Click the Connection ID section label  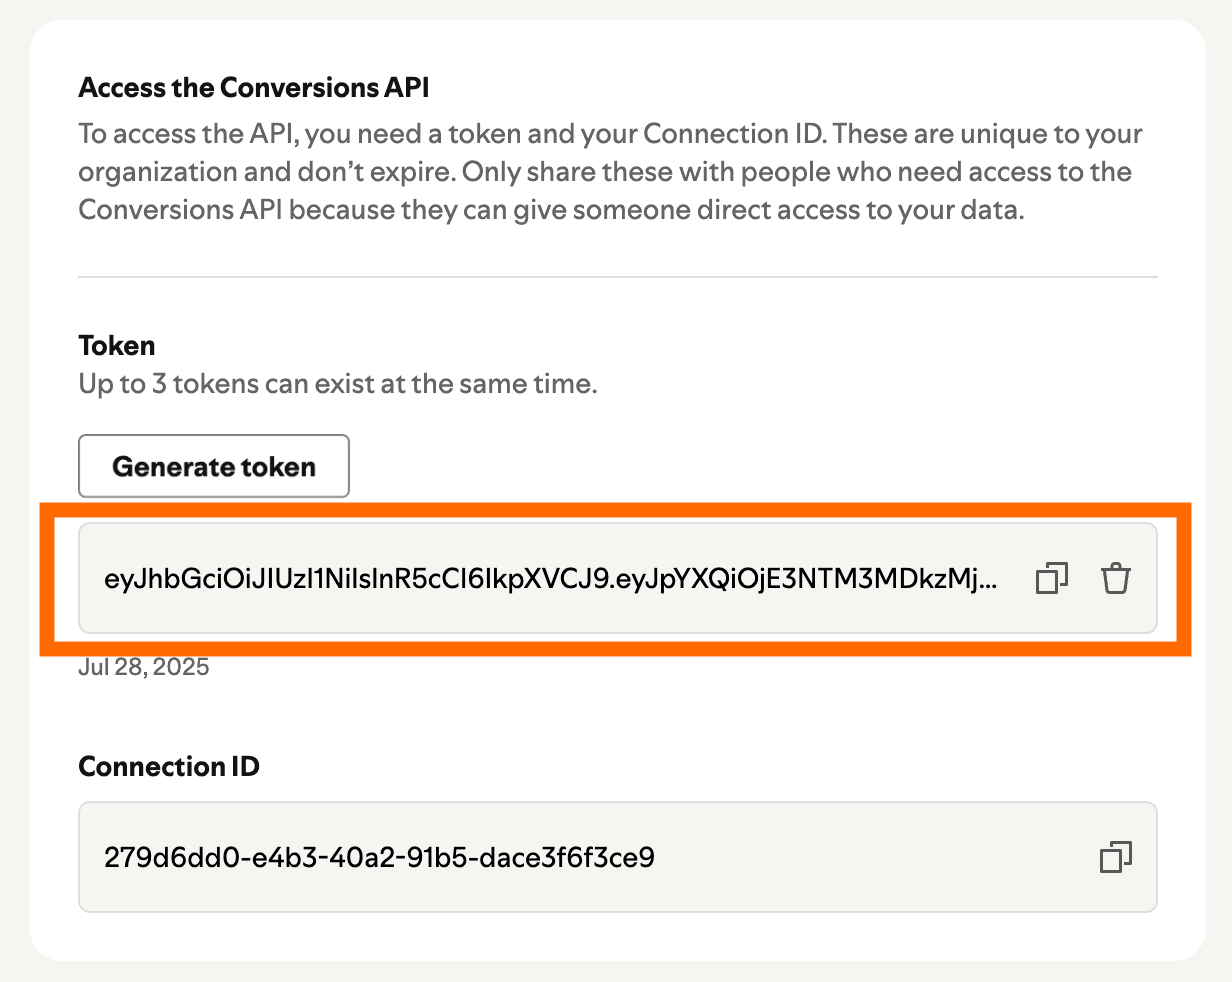click(169, 767)
